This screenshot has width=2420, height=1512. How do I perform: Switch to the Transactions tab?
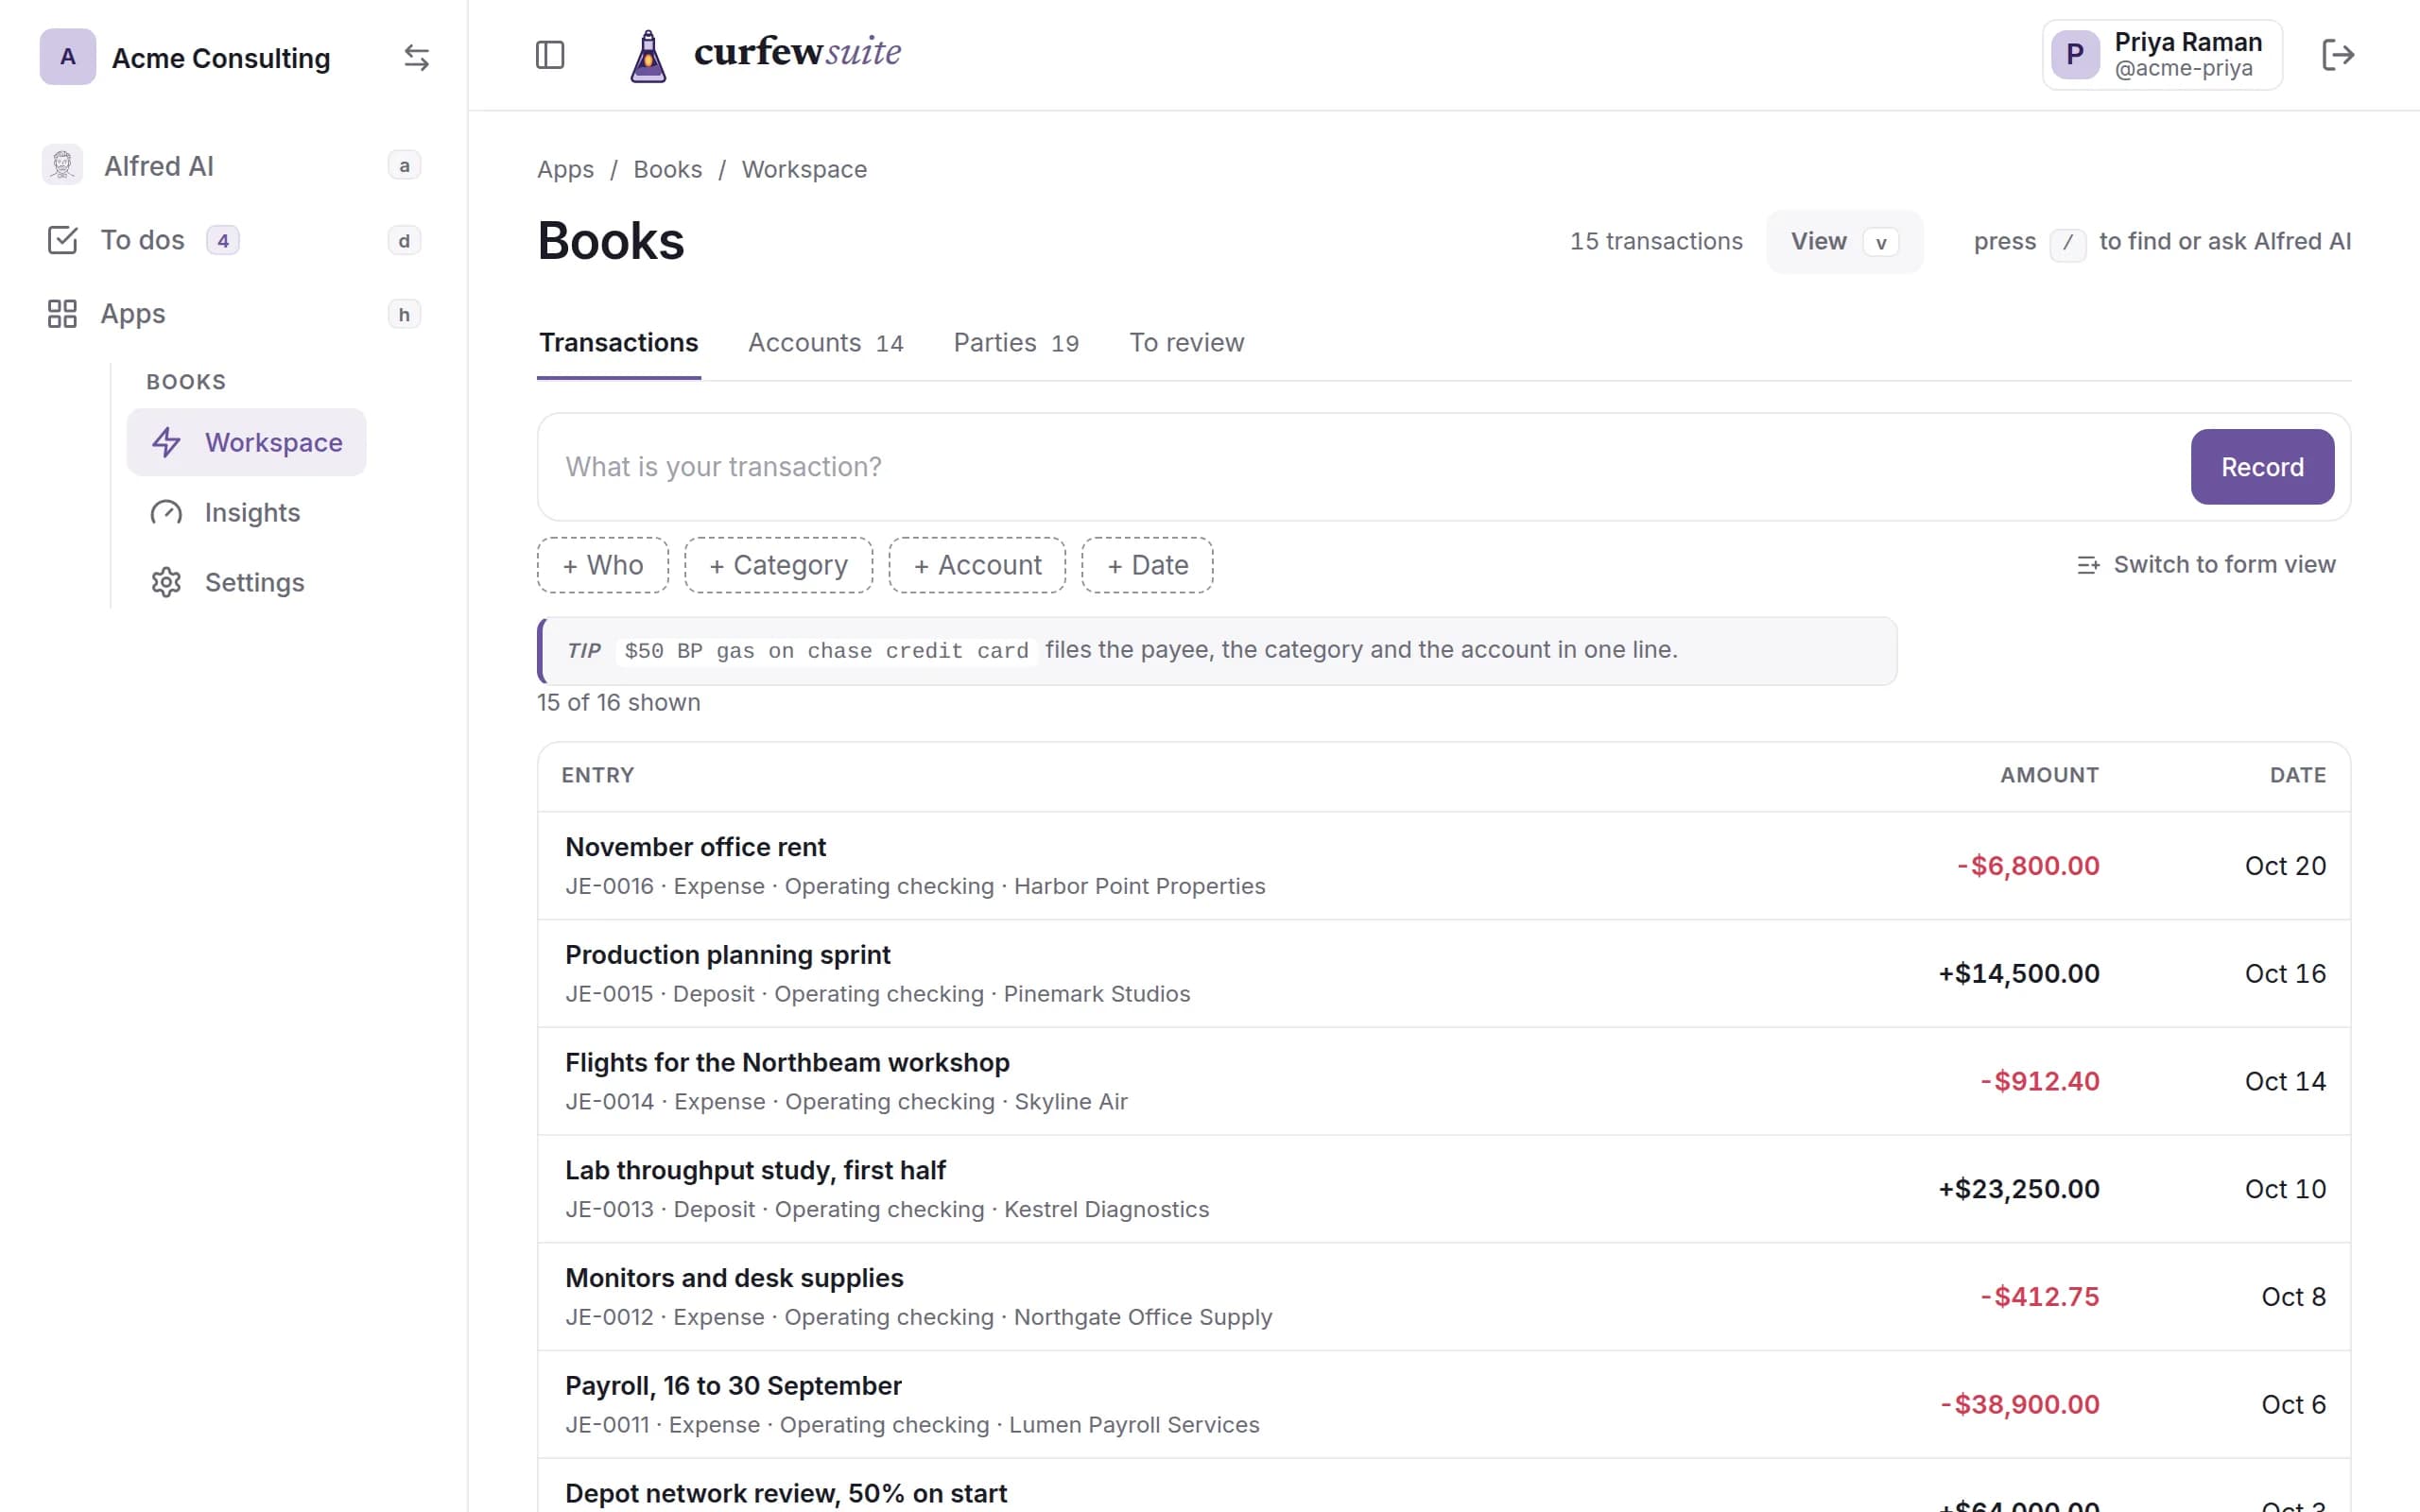click(619, 343)
